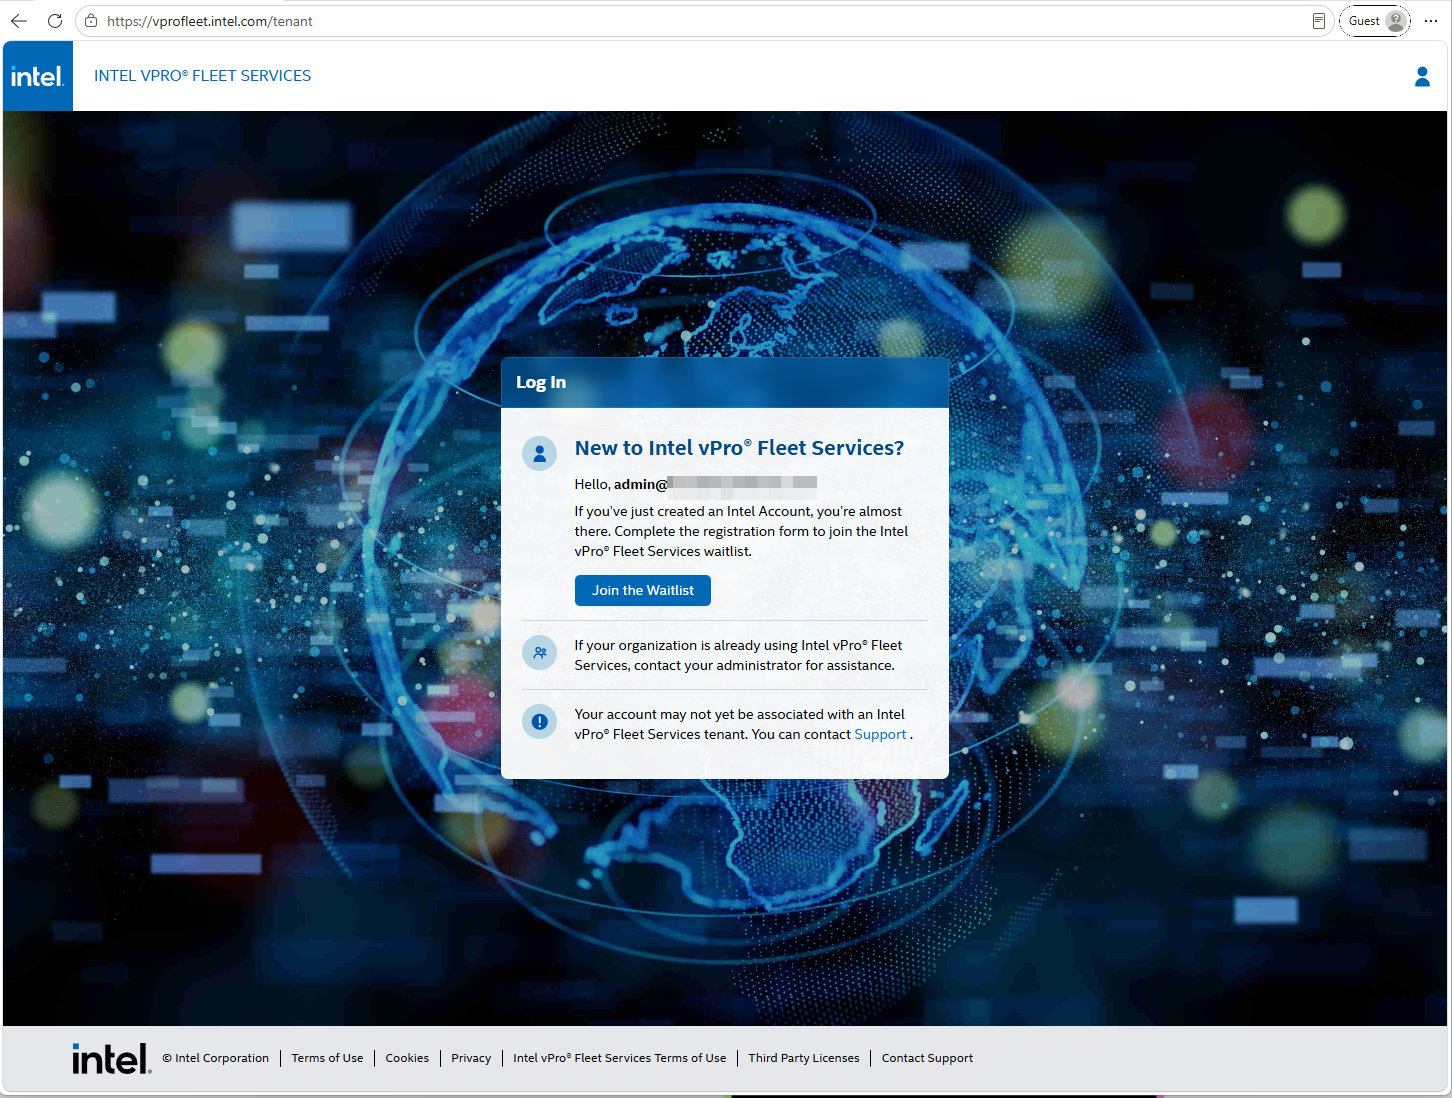Click the footer Intel logo

(111, 1058)
